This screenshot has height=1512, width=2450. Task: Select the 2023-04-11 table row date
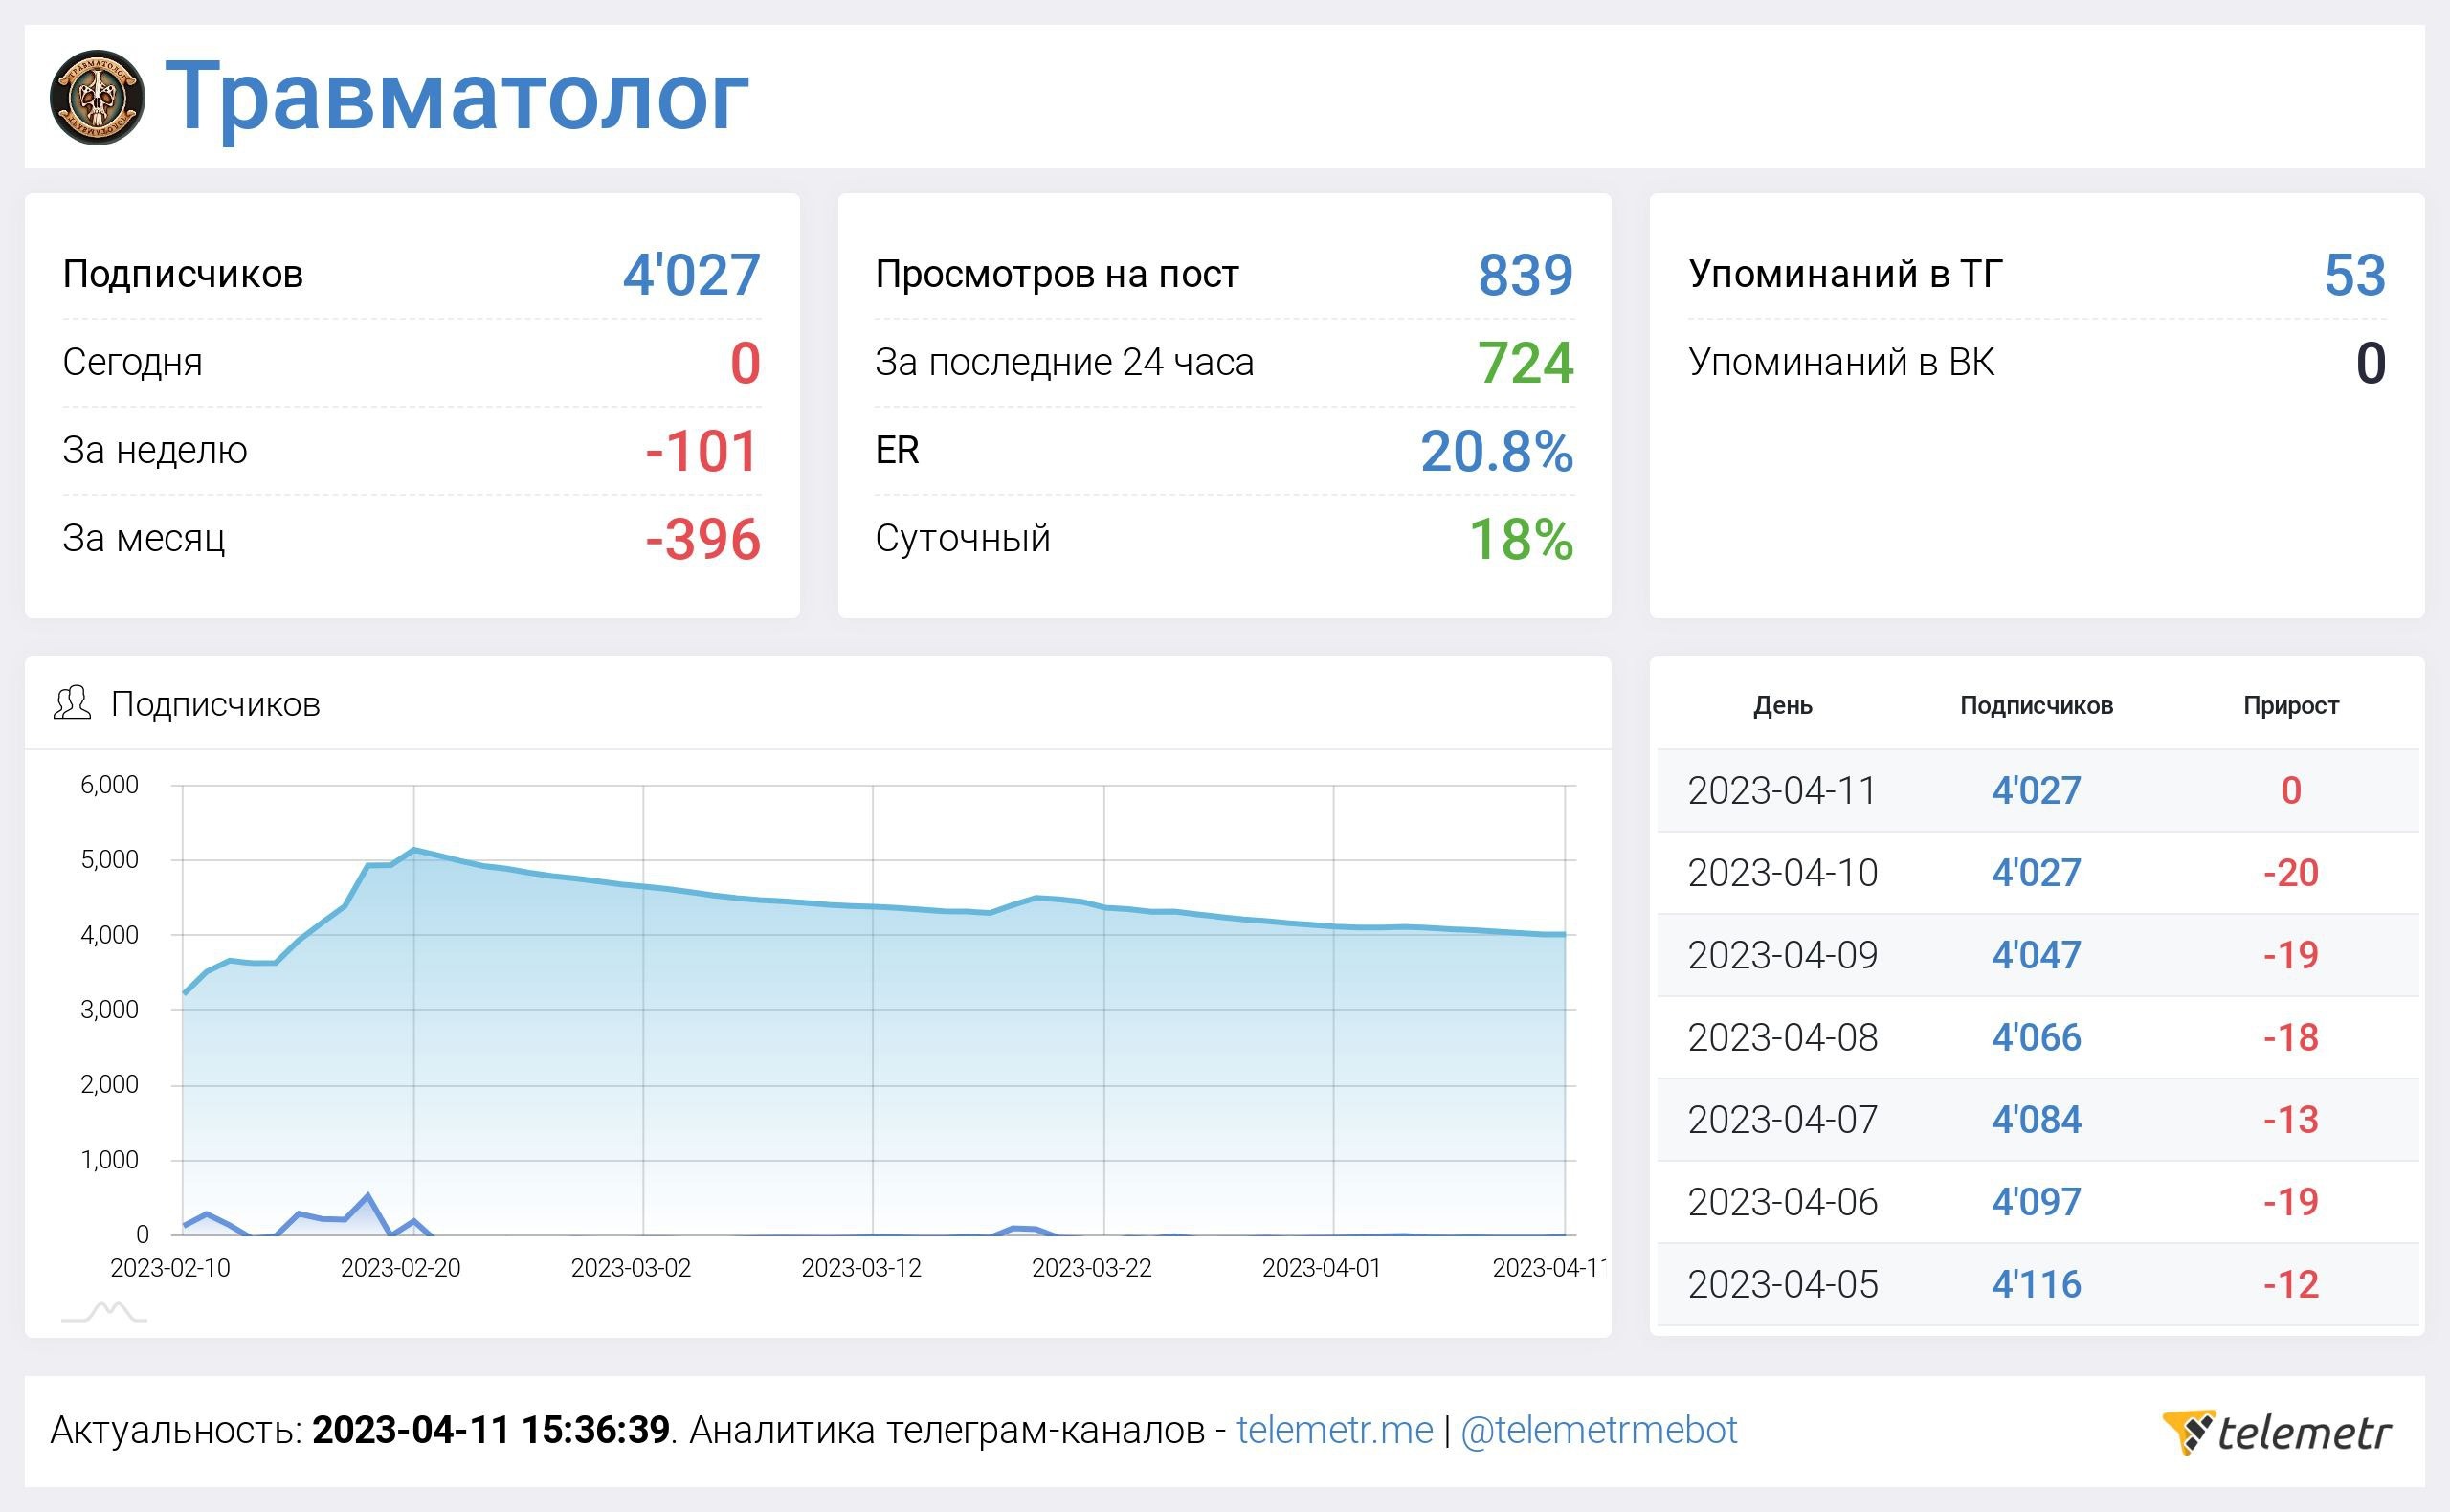[1783, 790]
